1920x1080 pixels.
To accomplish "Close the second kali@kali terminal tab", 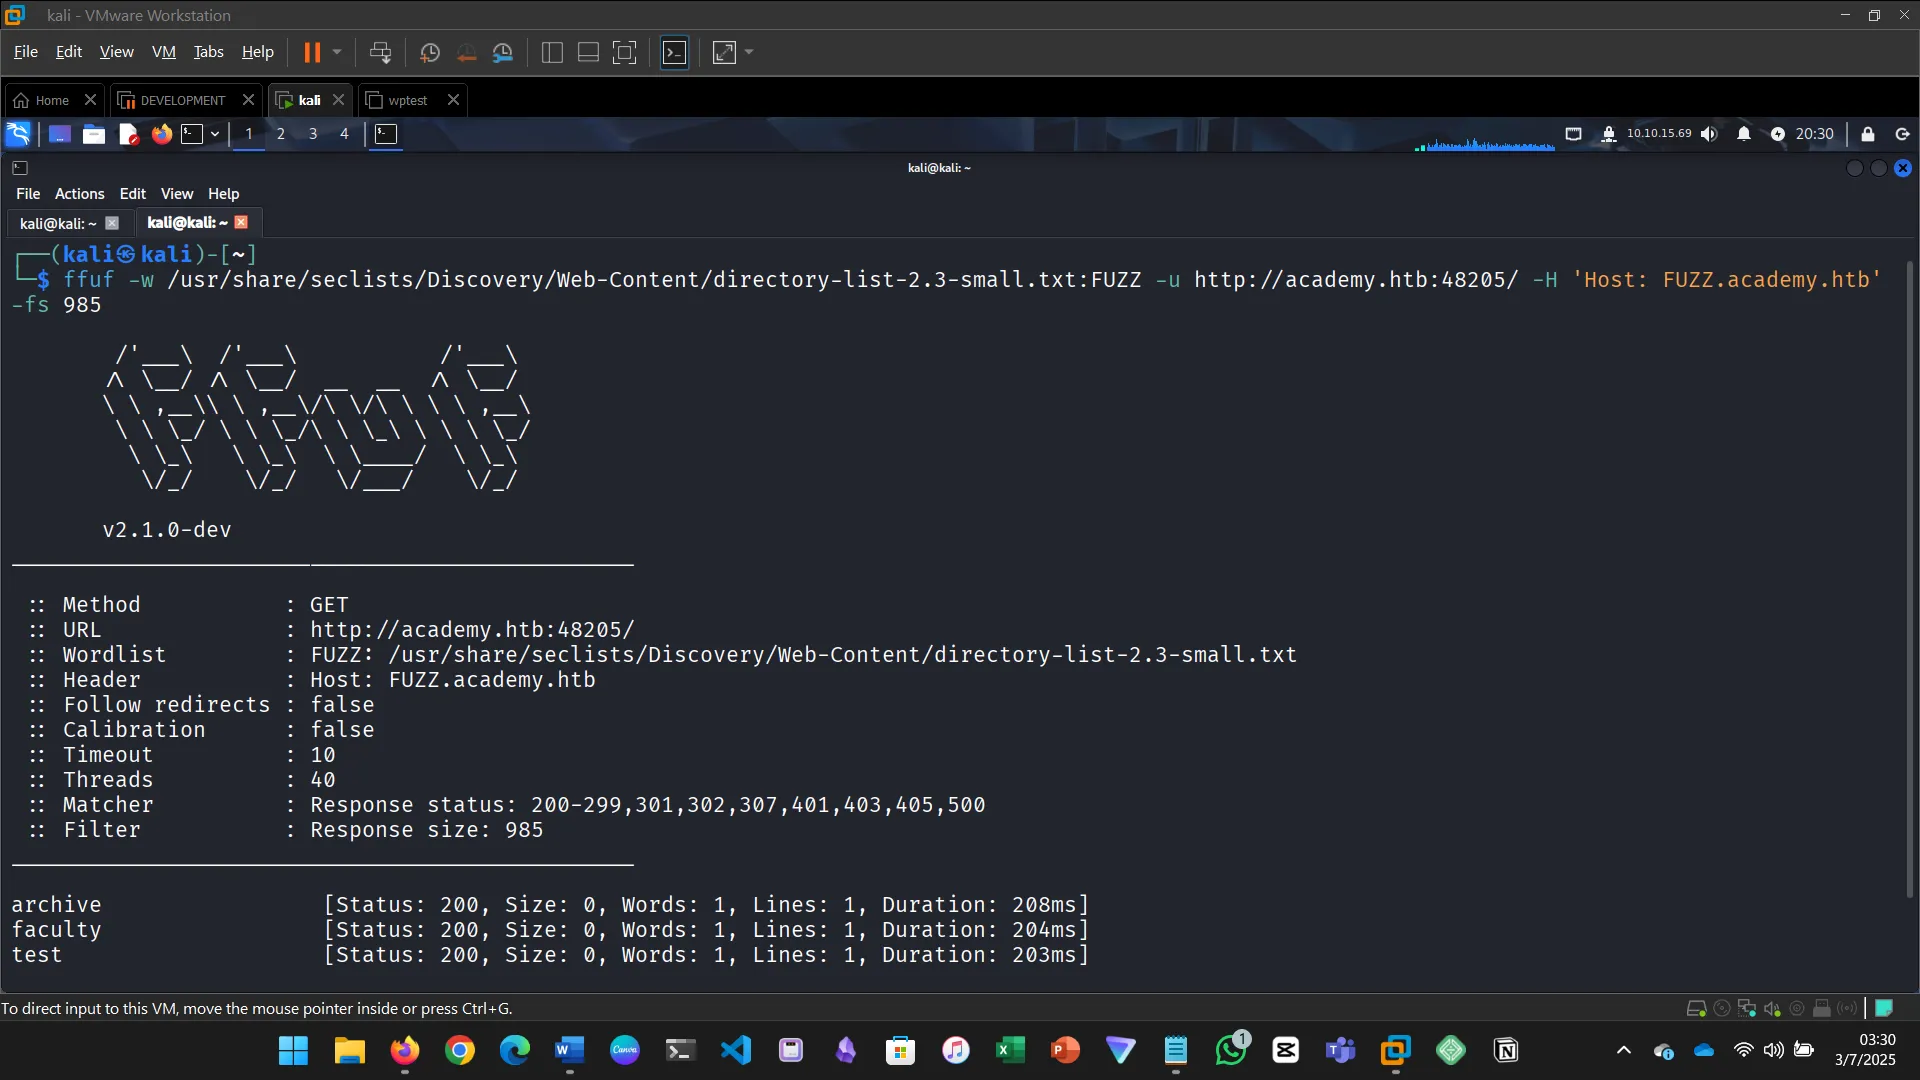I will click(241, 222).
